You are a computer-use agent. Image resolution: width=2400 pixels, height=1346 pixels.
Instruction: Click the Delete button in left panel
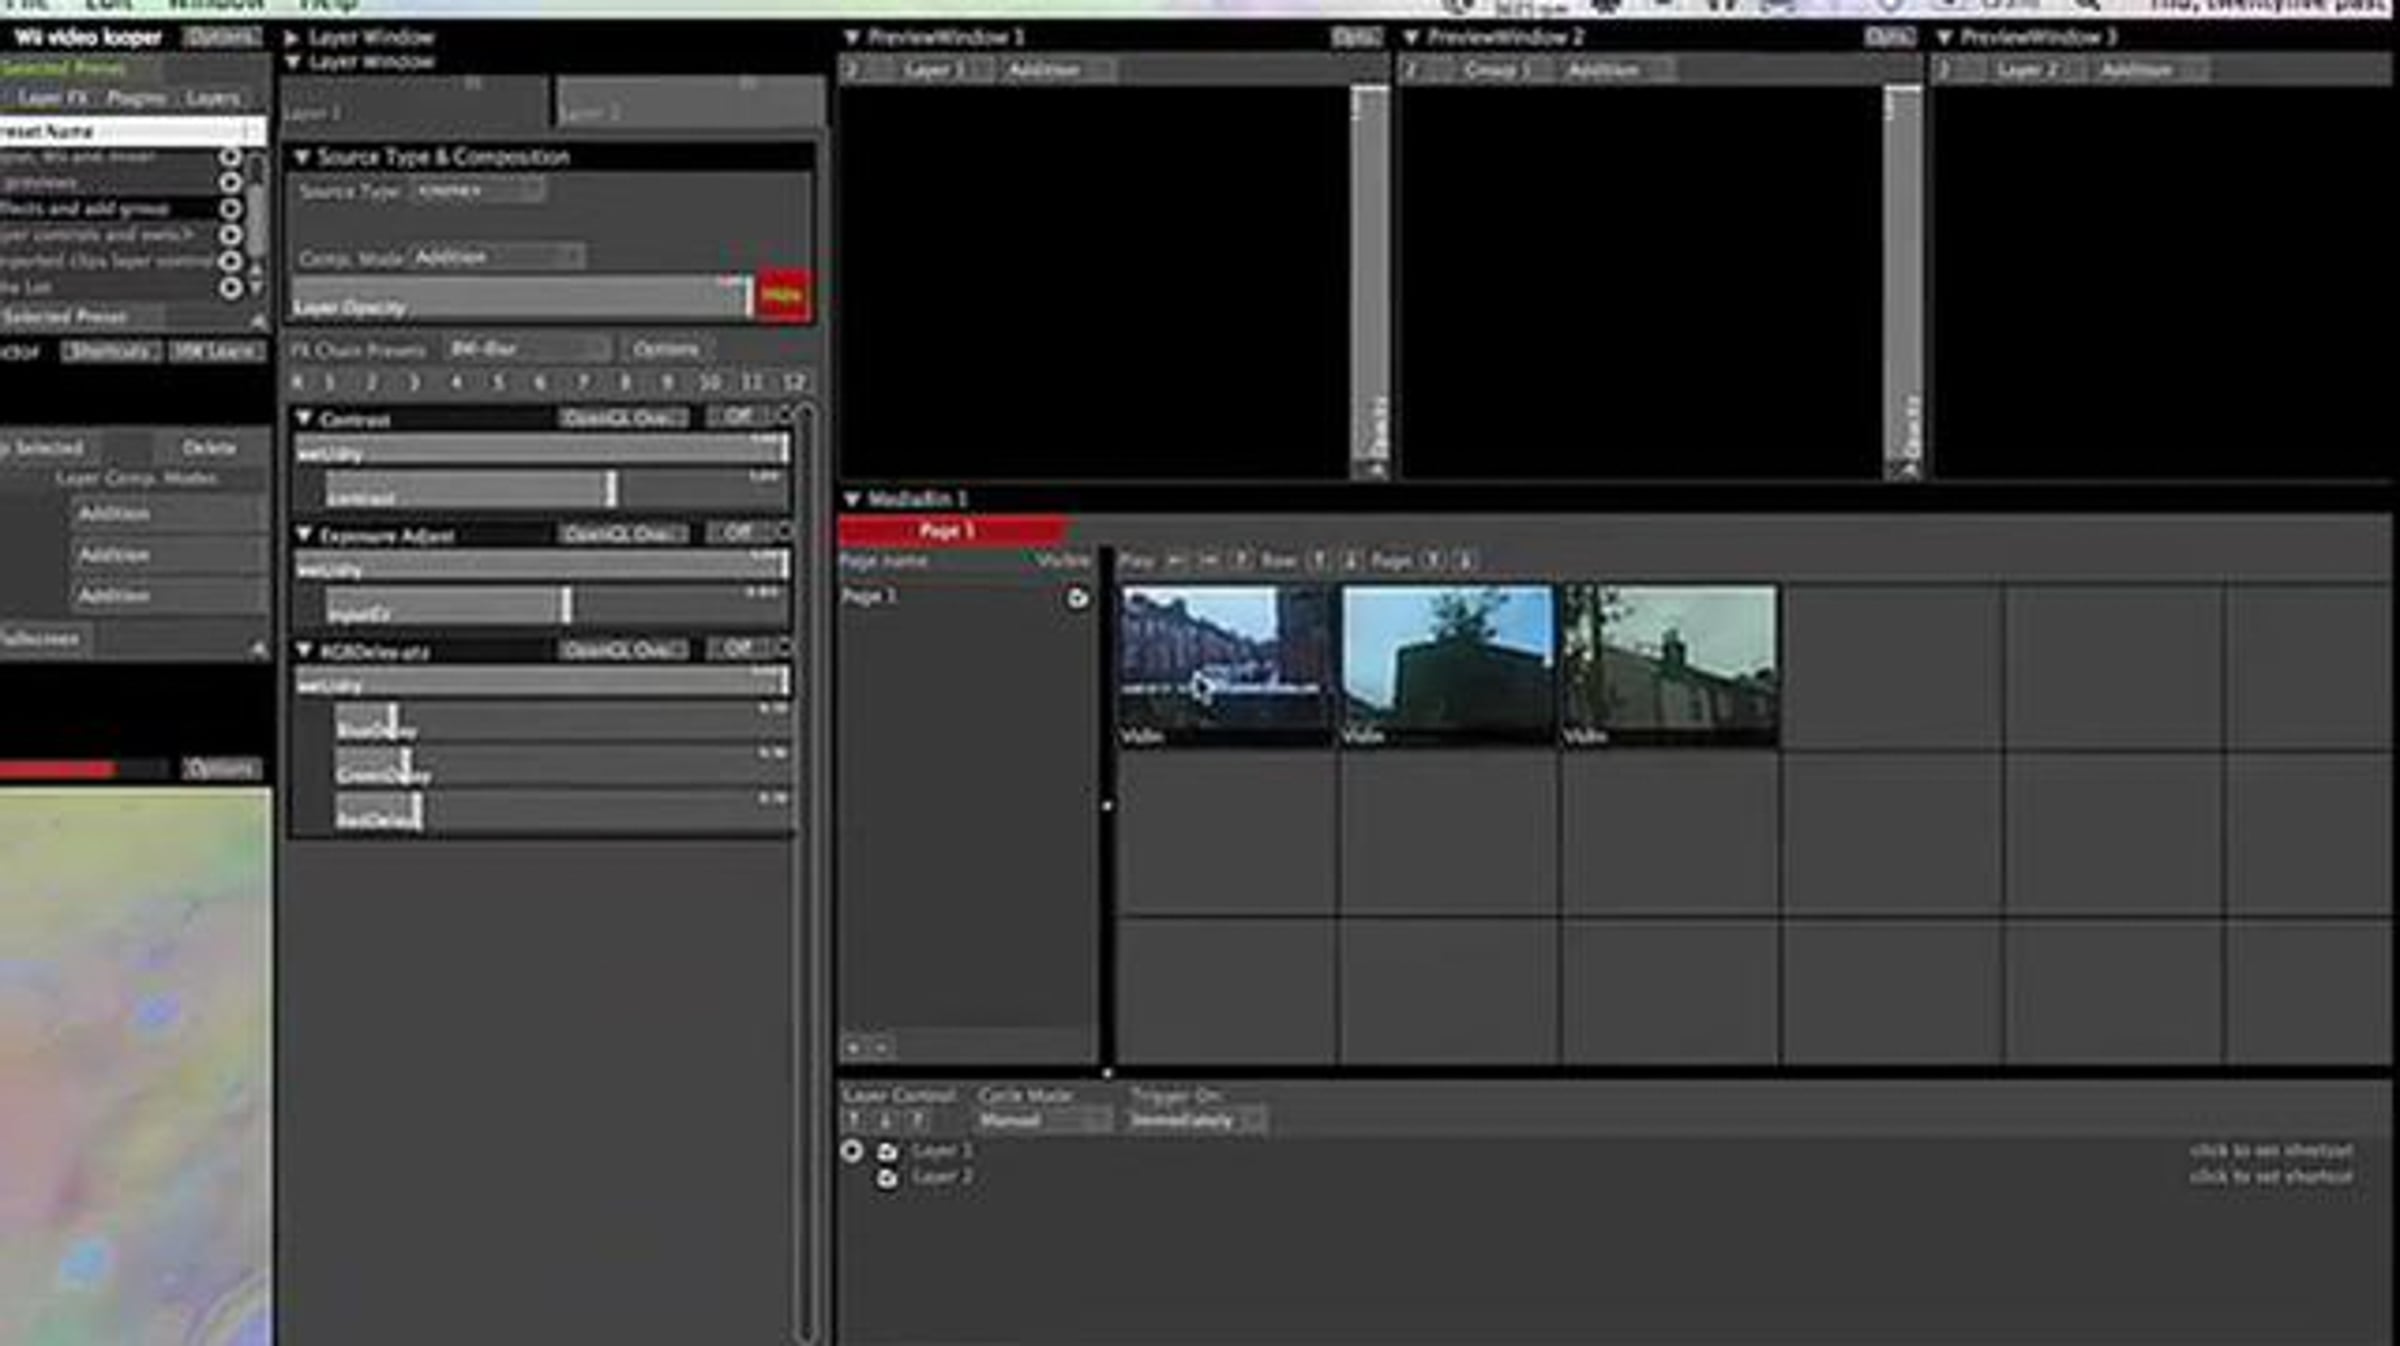point(209,448)
